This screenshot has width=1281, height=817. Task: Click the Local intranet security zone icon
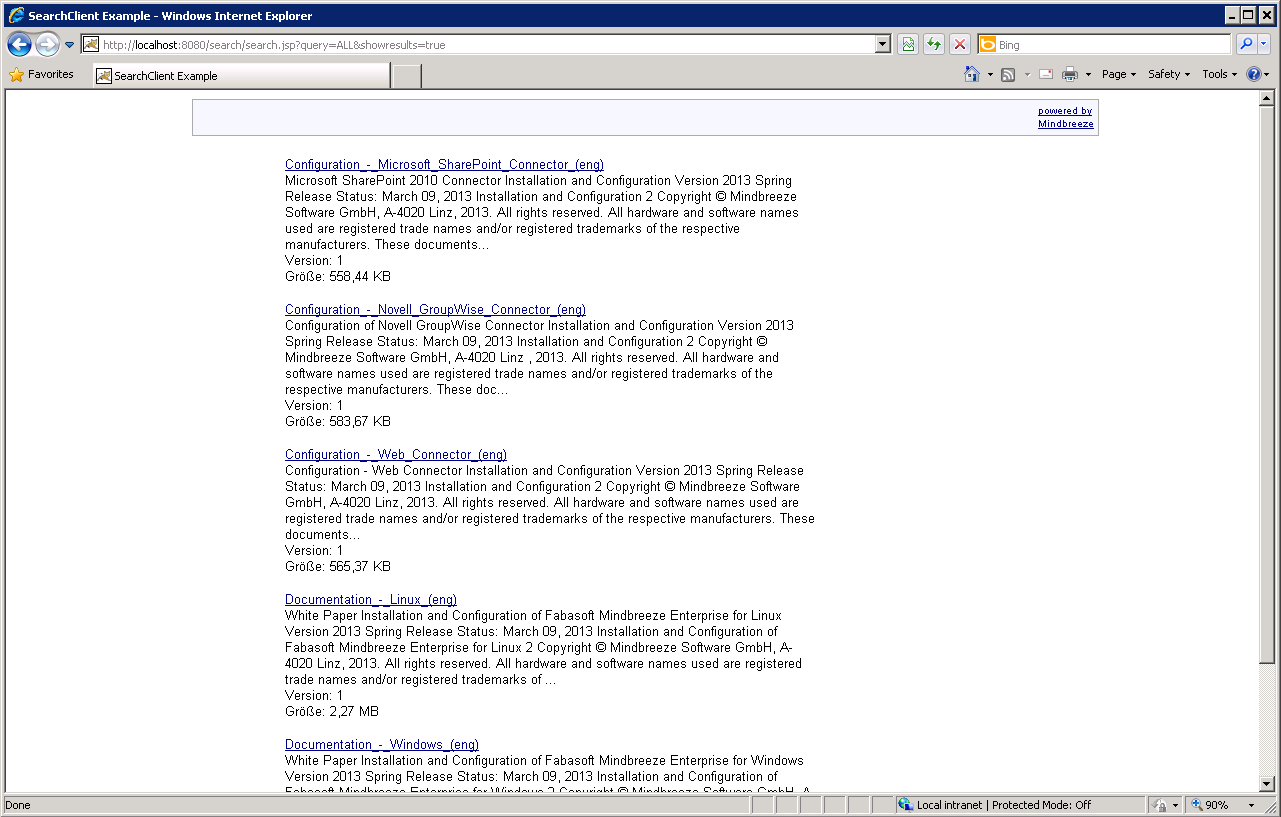pos(905,805)
